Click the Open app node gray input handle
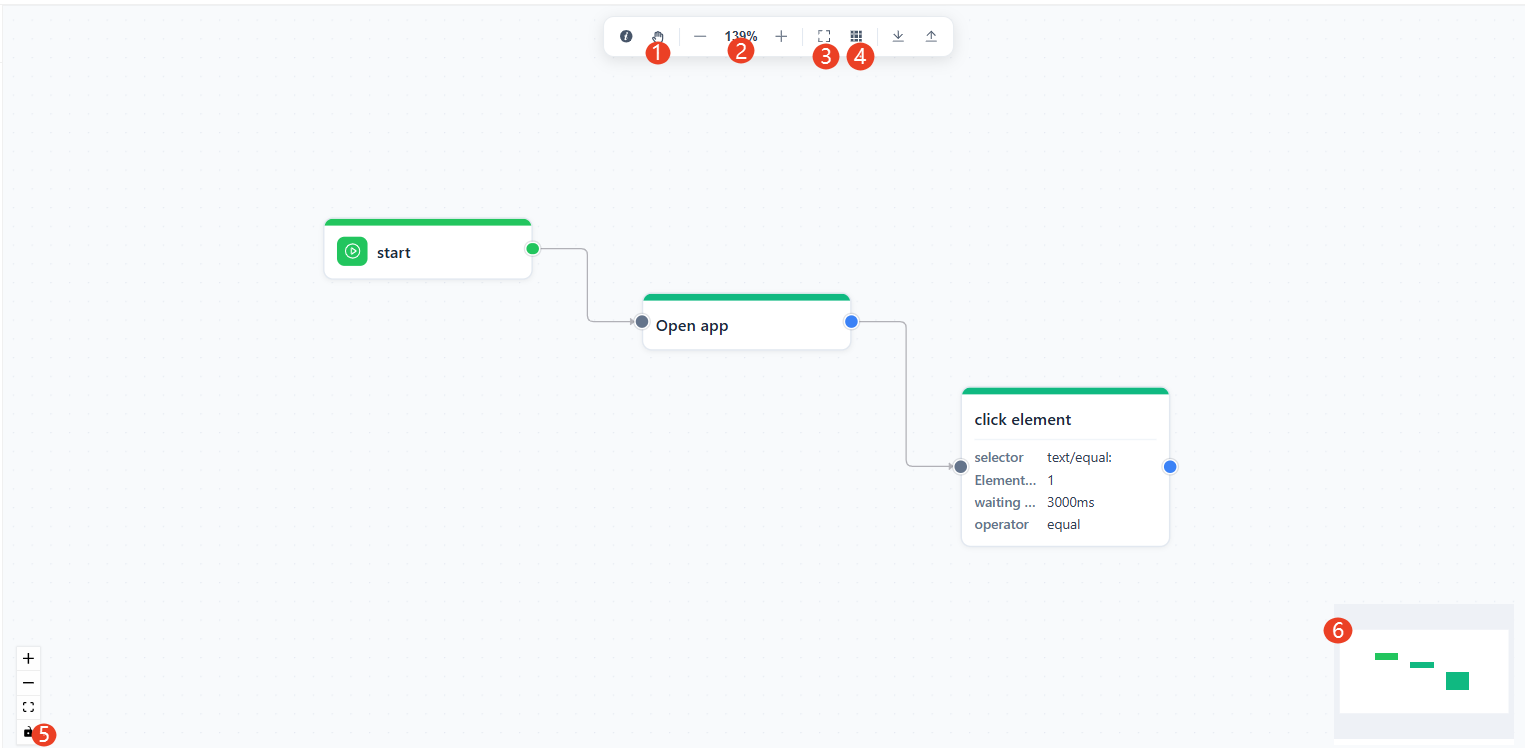1525x748 pixels. click(642, 321)
